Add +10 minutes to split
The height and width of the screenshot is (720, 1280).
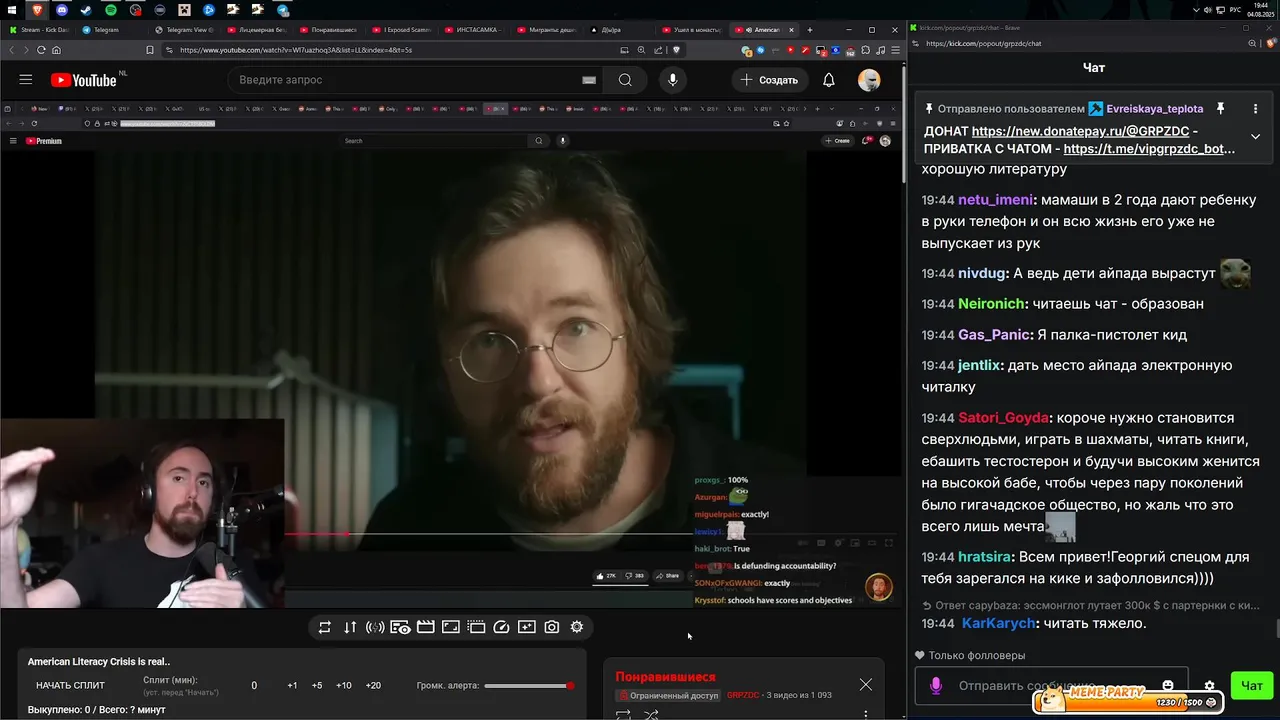(344, 686)
